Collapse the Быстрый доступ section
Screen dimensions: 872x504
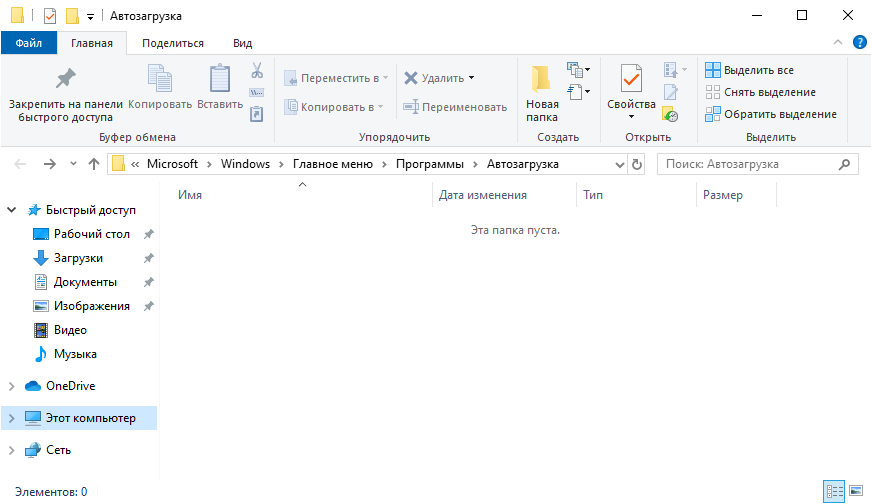tap(12, 210)
